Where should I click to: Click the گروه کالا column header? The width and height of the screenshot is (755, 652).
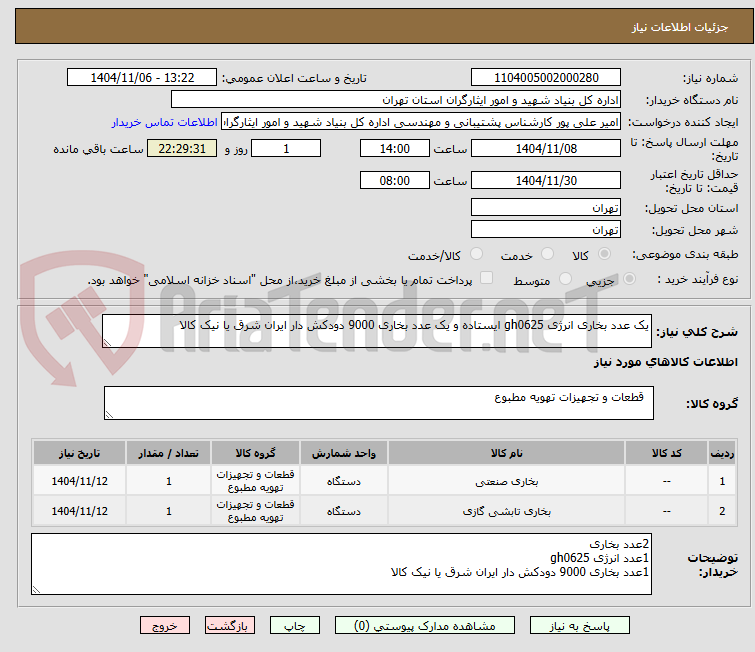pos(256,453)
